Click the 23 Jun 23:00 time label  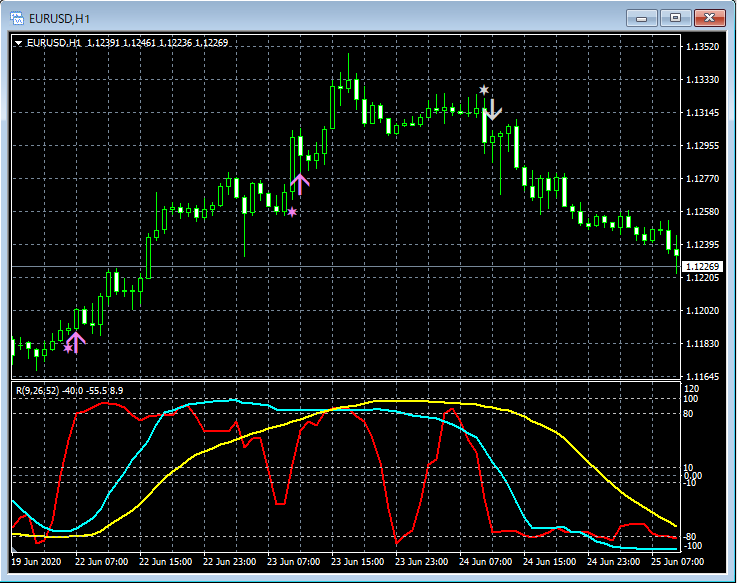tap(421, 562)
